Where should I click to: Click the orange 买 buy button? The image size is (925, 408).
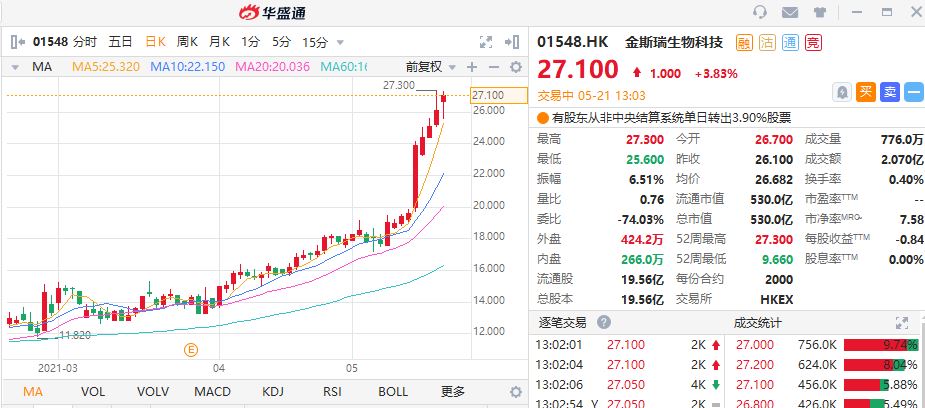point(865,92)
